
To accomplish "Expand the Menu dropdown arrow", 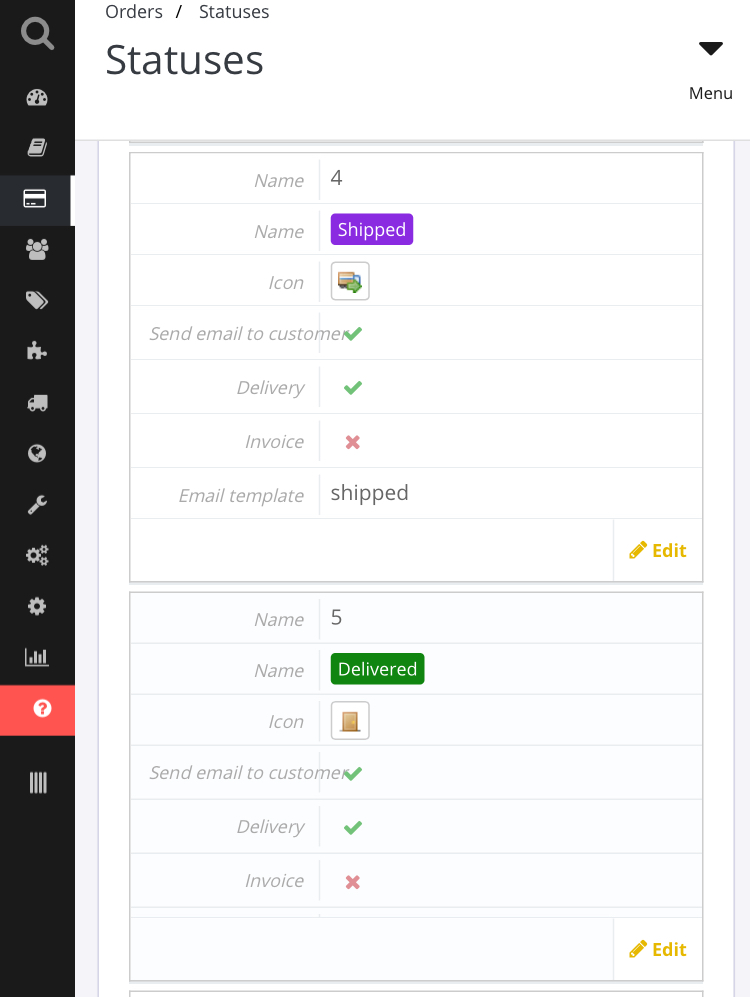I will [711, 49].
